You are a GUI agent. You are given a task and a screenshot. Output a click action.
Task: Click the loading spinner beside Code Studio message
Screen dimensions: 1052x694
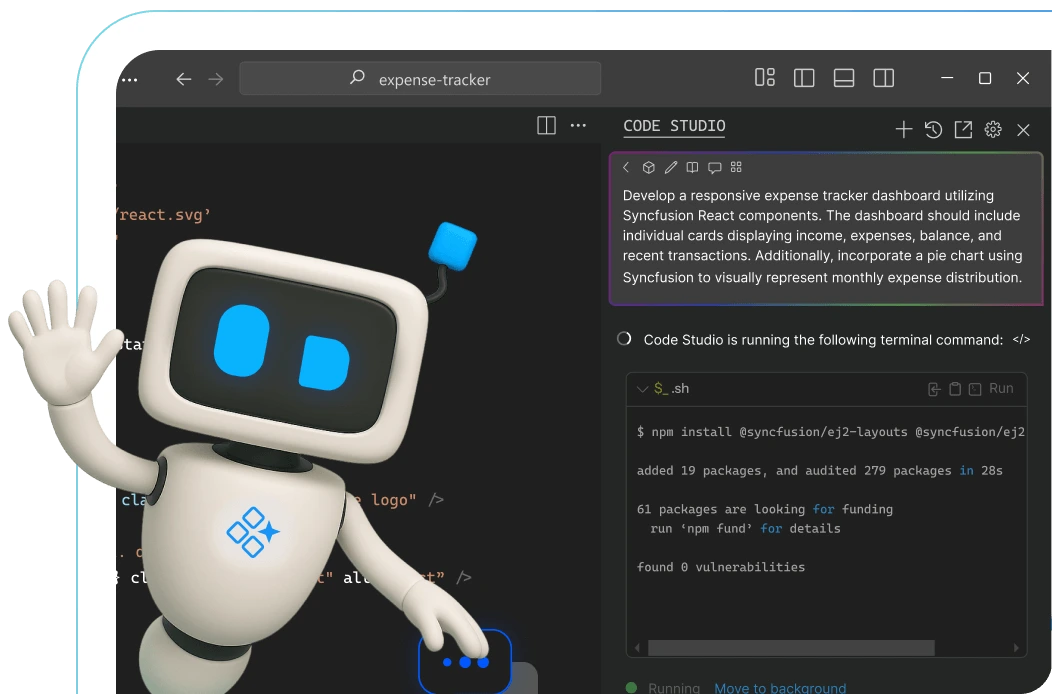click(x=625, y=339)
